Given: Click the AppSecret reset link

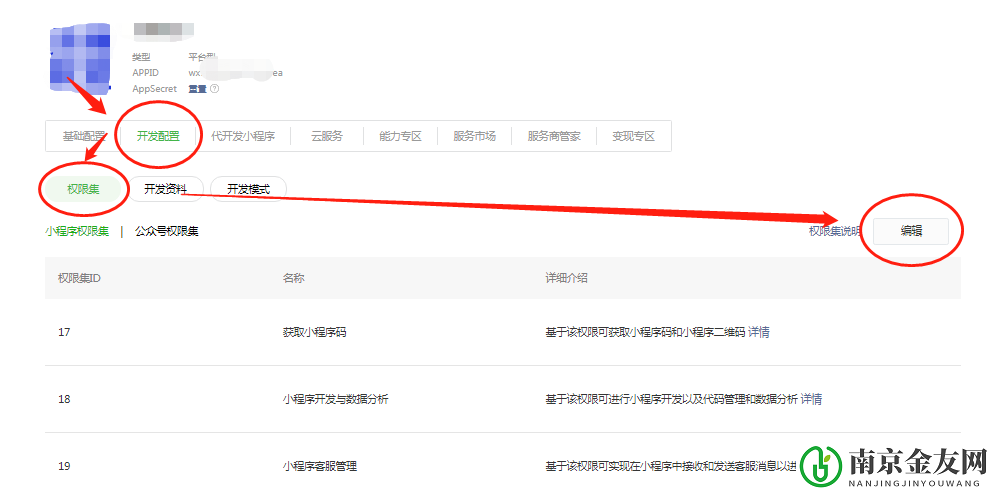Looking at the screenshot, I should [198, 89].
